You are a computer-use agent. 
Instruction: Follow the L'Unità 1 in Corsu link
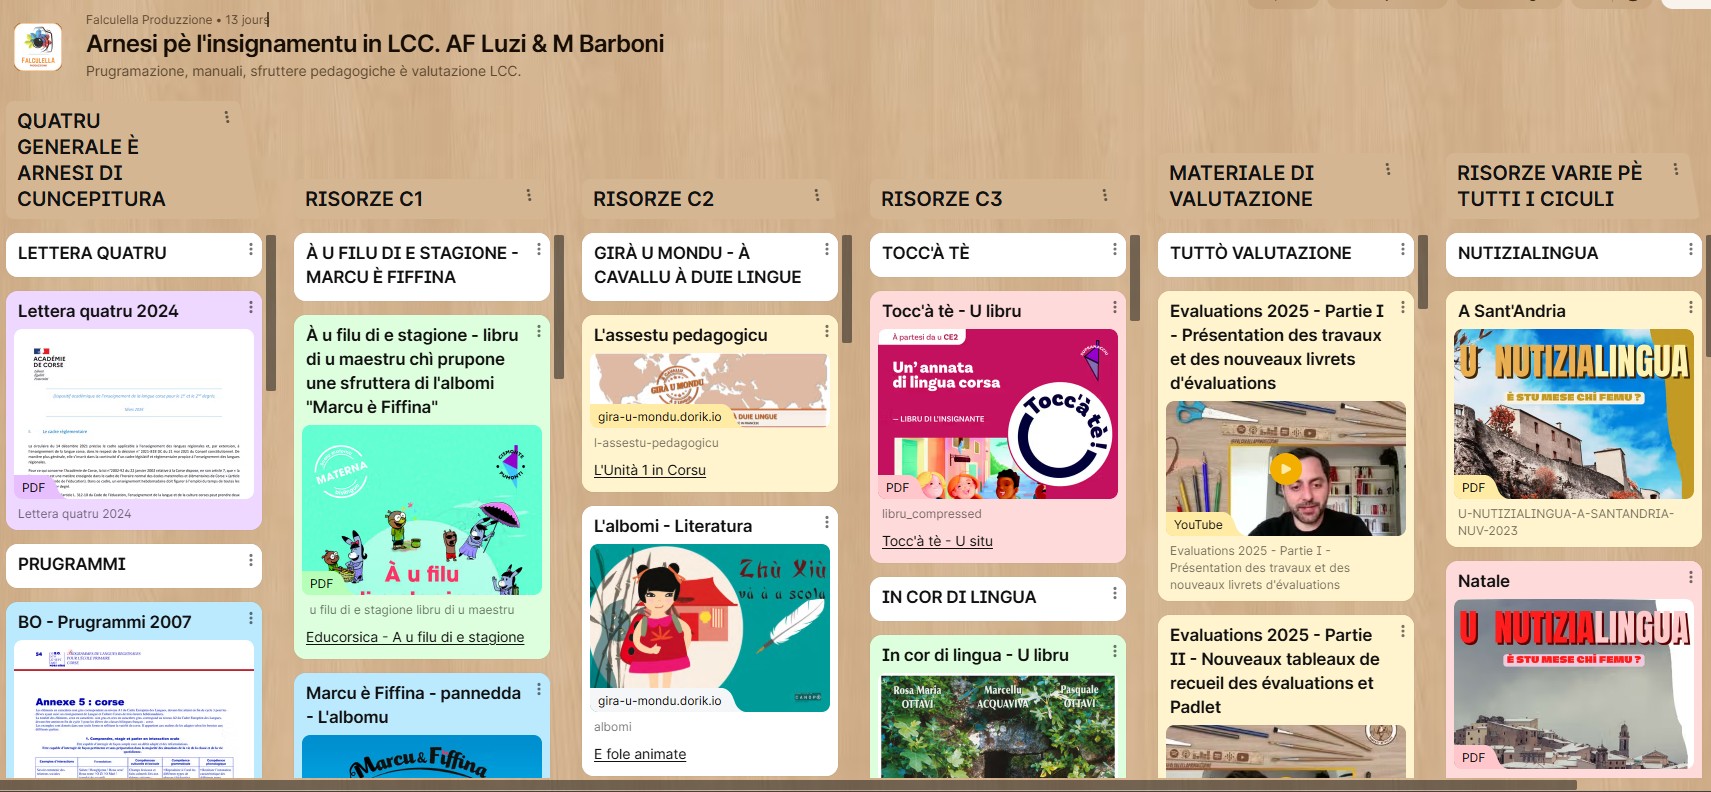[650, 470]
